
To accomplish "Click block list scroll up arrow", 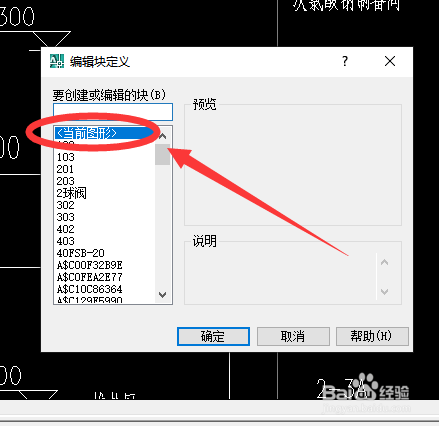I will point(163,136).
